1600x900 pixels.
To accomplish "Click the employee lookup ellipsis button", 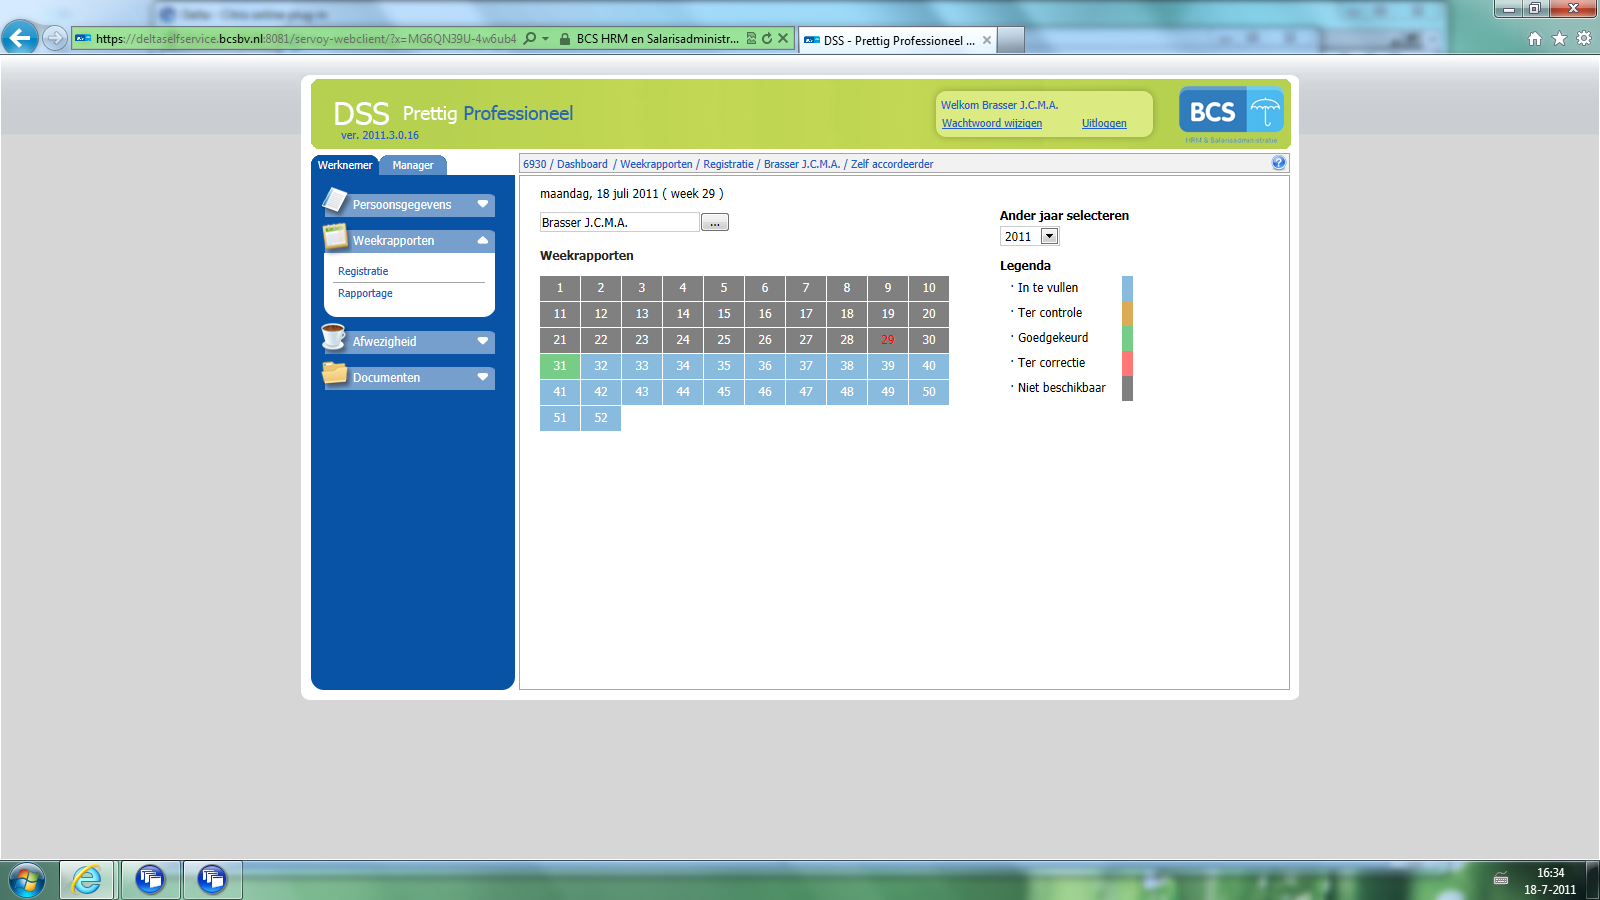I will (x=715, y=222).
